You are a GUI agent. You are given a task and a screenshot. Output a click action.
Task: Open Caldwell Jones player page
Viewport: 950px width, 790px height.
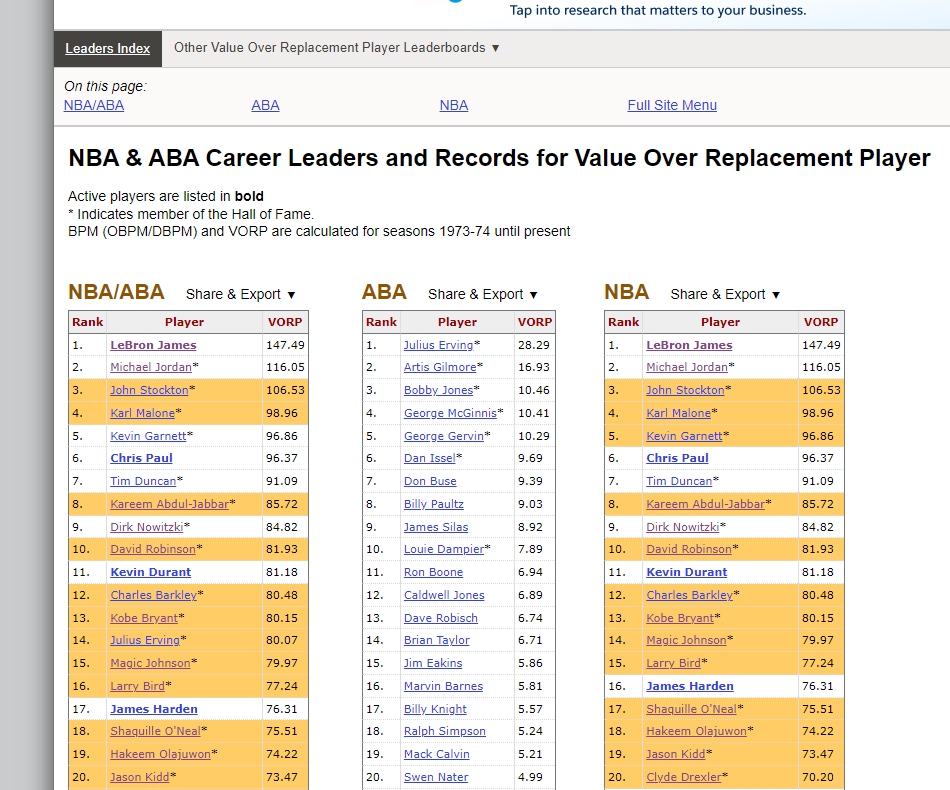click(x=444, y=596)
